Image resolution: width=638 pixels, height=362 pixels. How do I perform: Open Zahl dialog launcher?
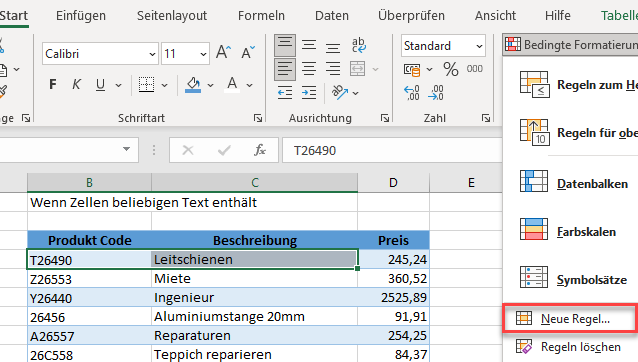coord(486,118)
